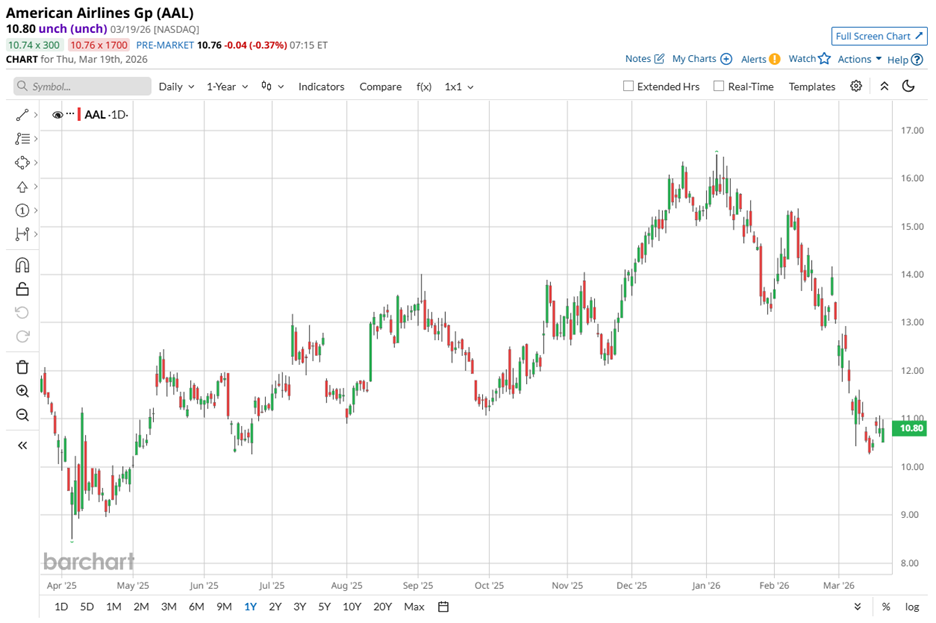Click the Symbol search field

click(80, 87)
